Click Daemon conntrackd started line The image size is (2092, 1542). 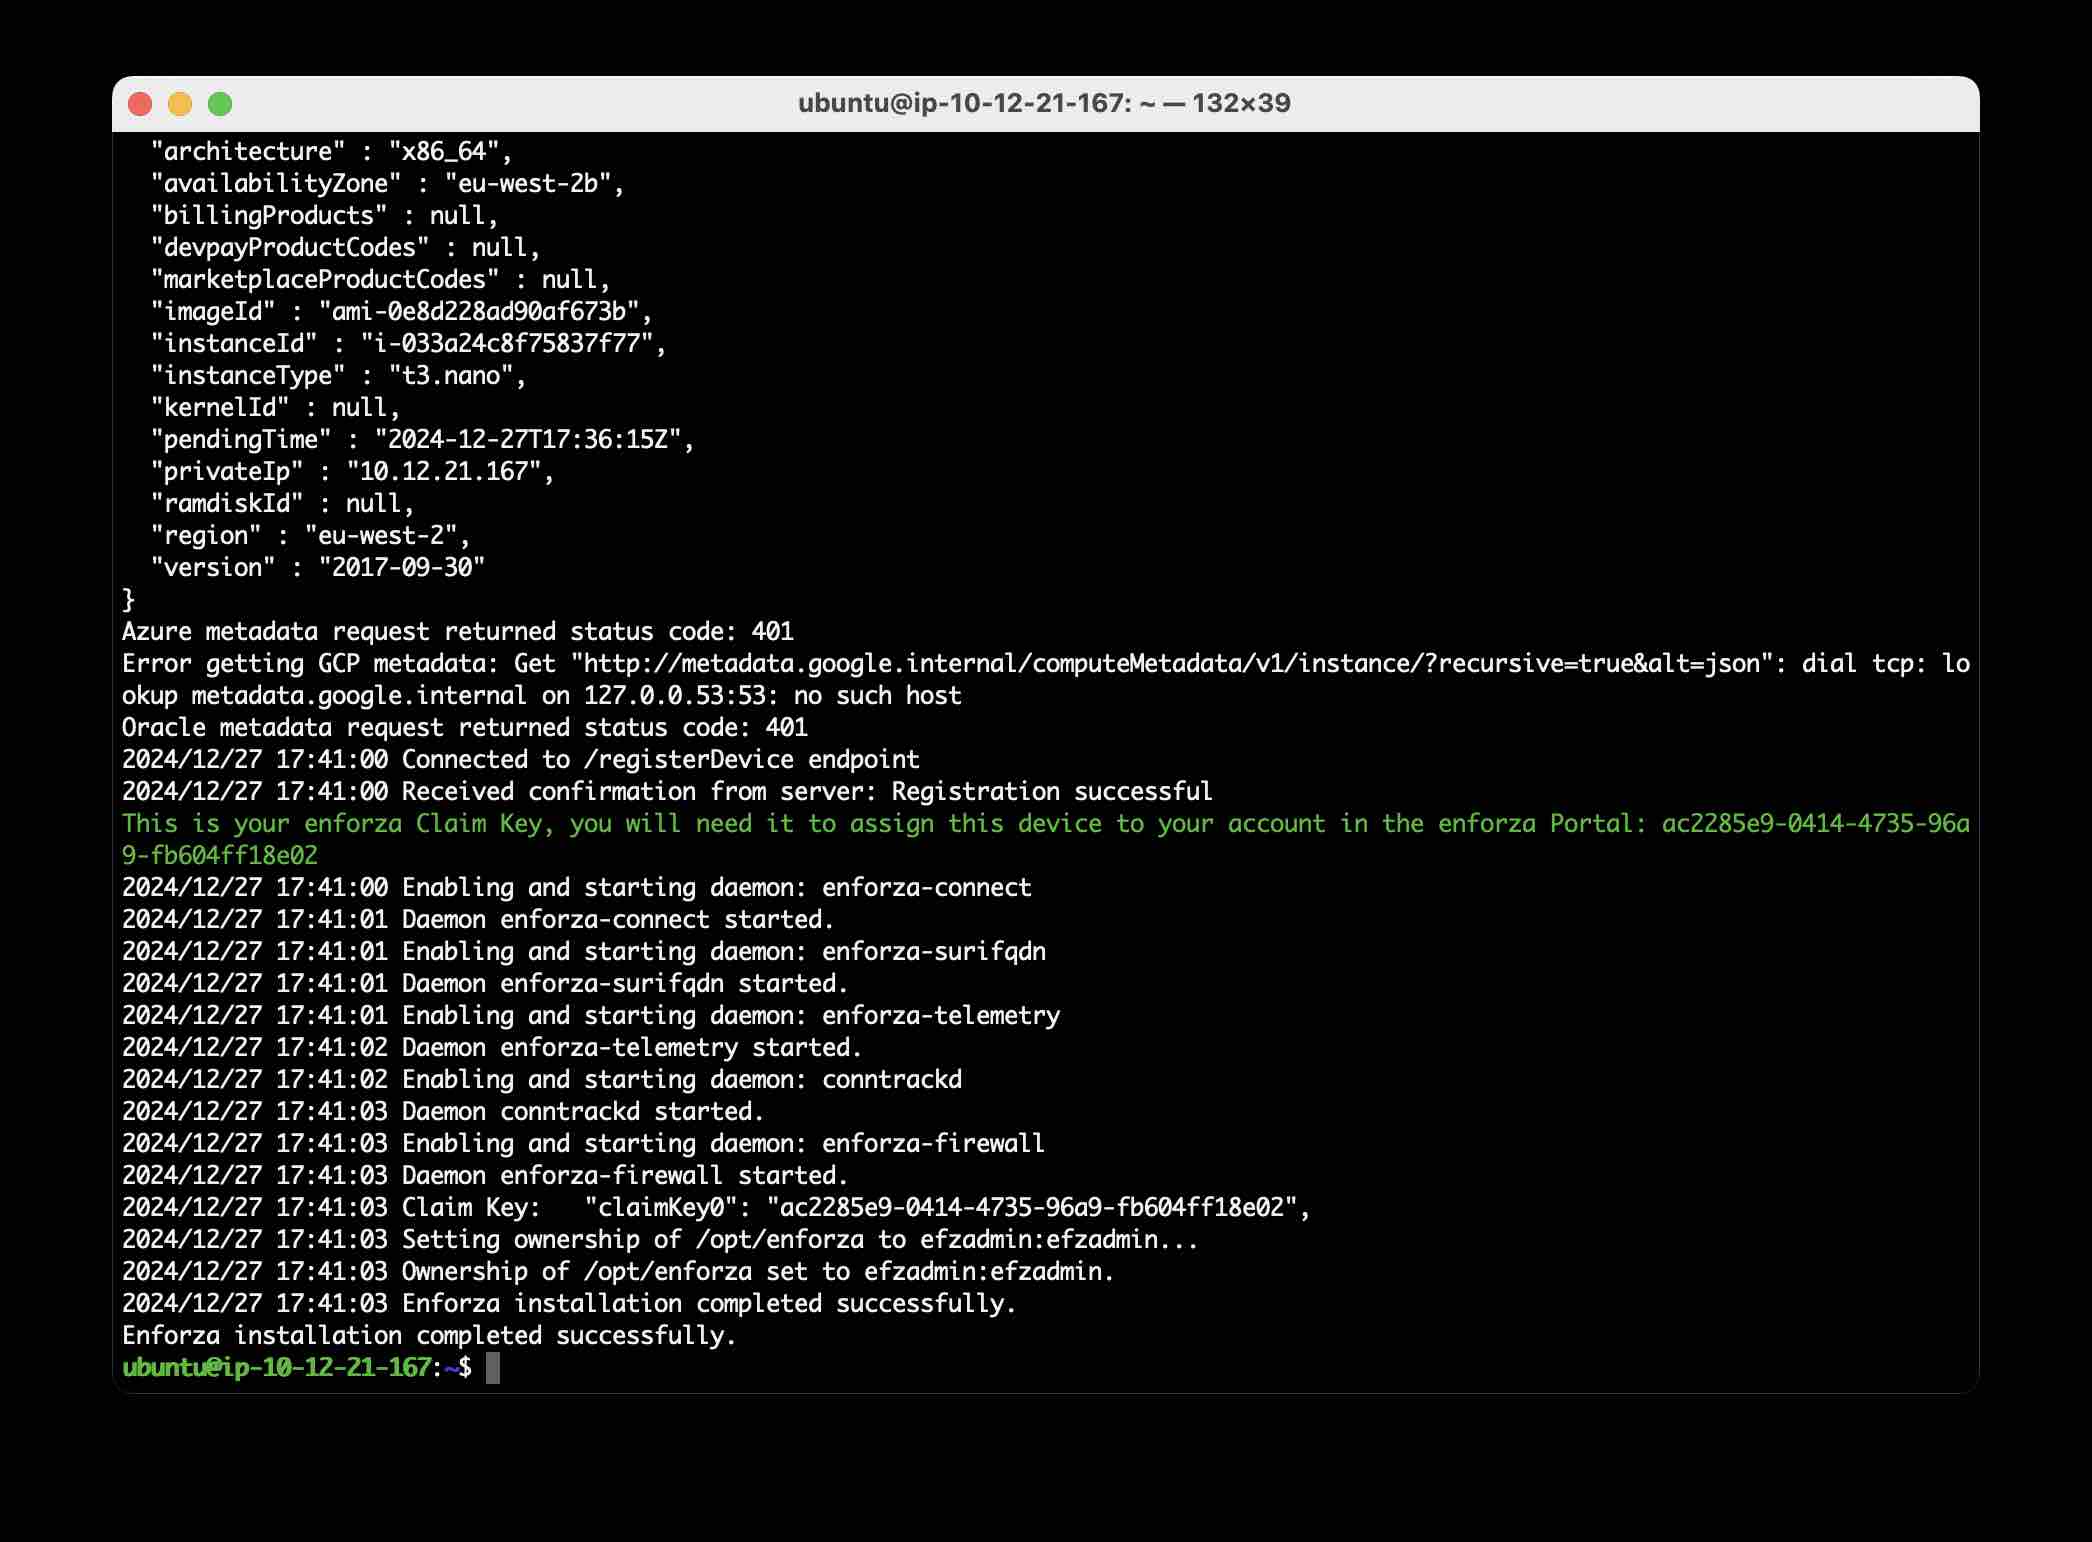tap(443, 1111)
